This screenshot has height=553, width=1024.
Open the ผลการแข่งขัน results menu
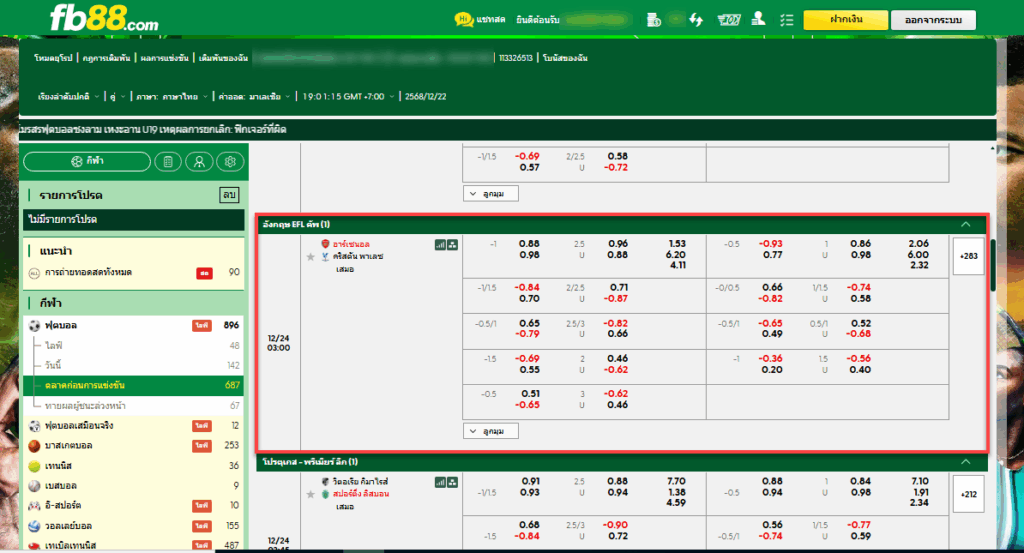[x=164, y=58]
